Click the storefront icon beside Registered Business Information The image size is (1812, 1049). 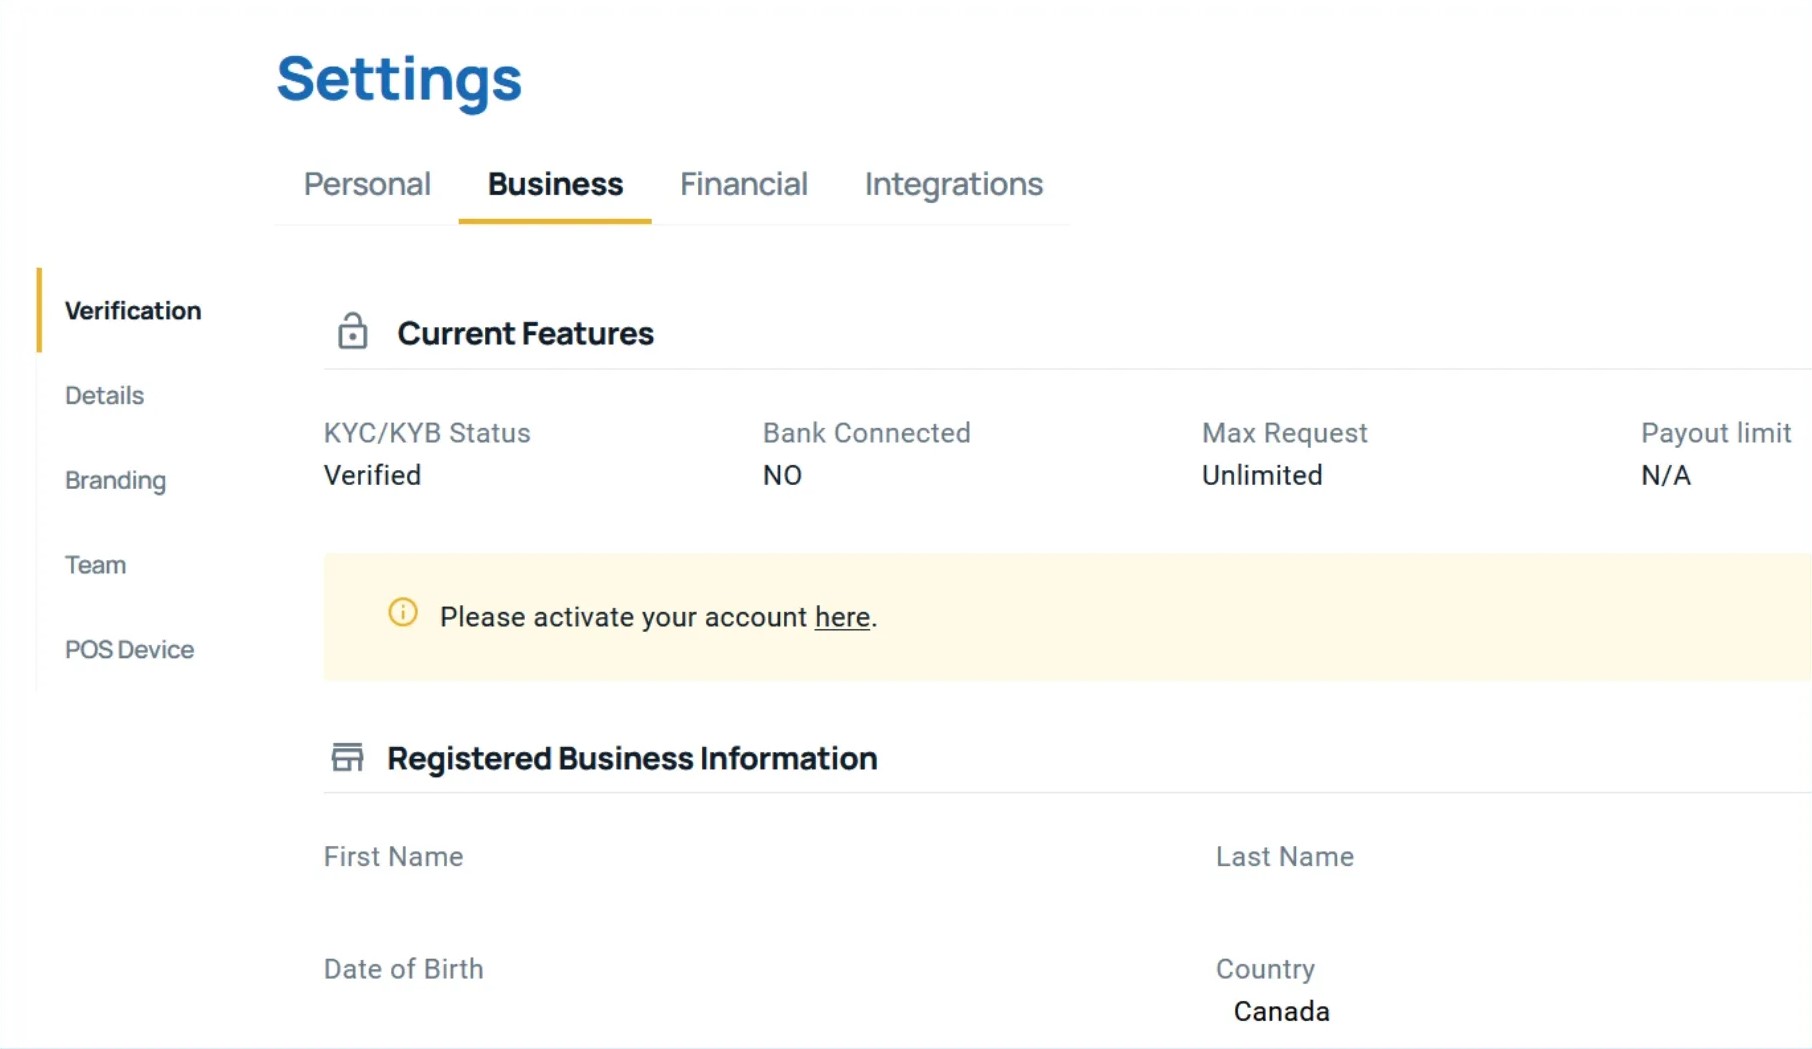(347, 757)
